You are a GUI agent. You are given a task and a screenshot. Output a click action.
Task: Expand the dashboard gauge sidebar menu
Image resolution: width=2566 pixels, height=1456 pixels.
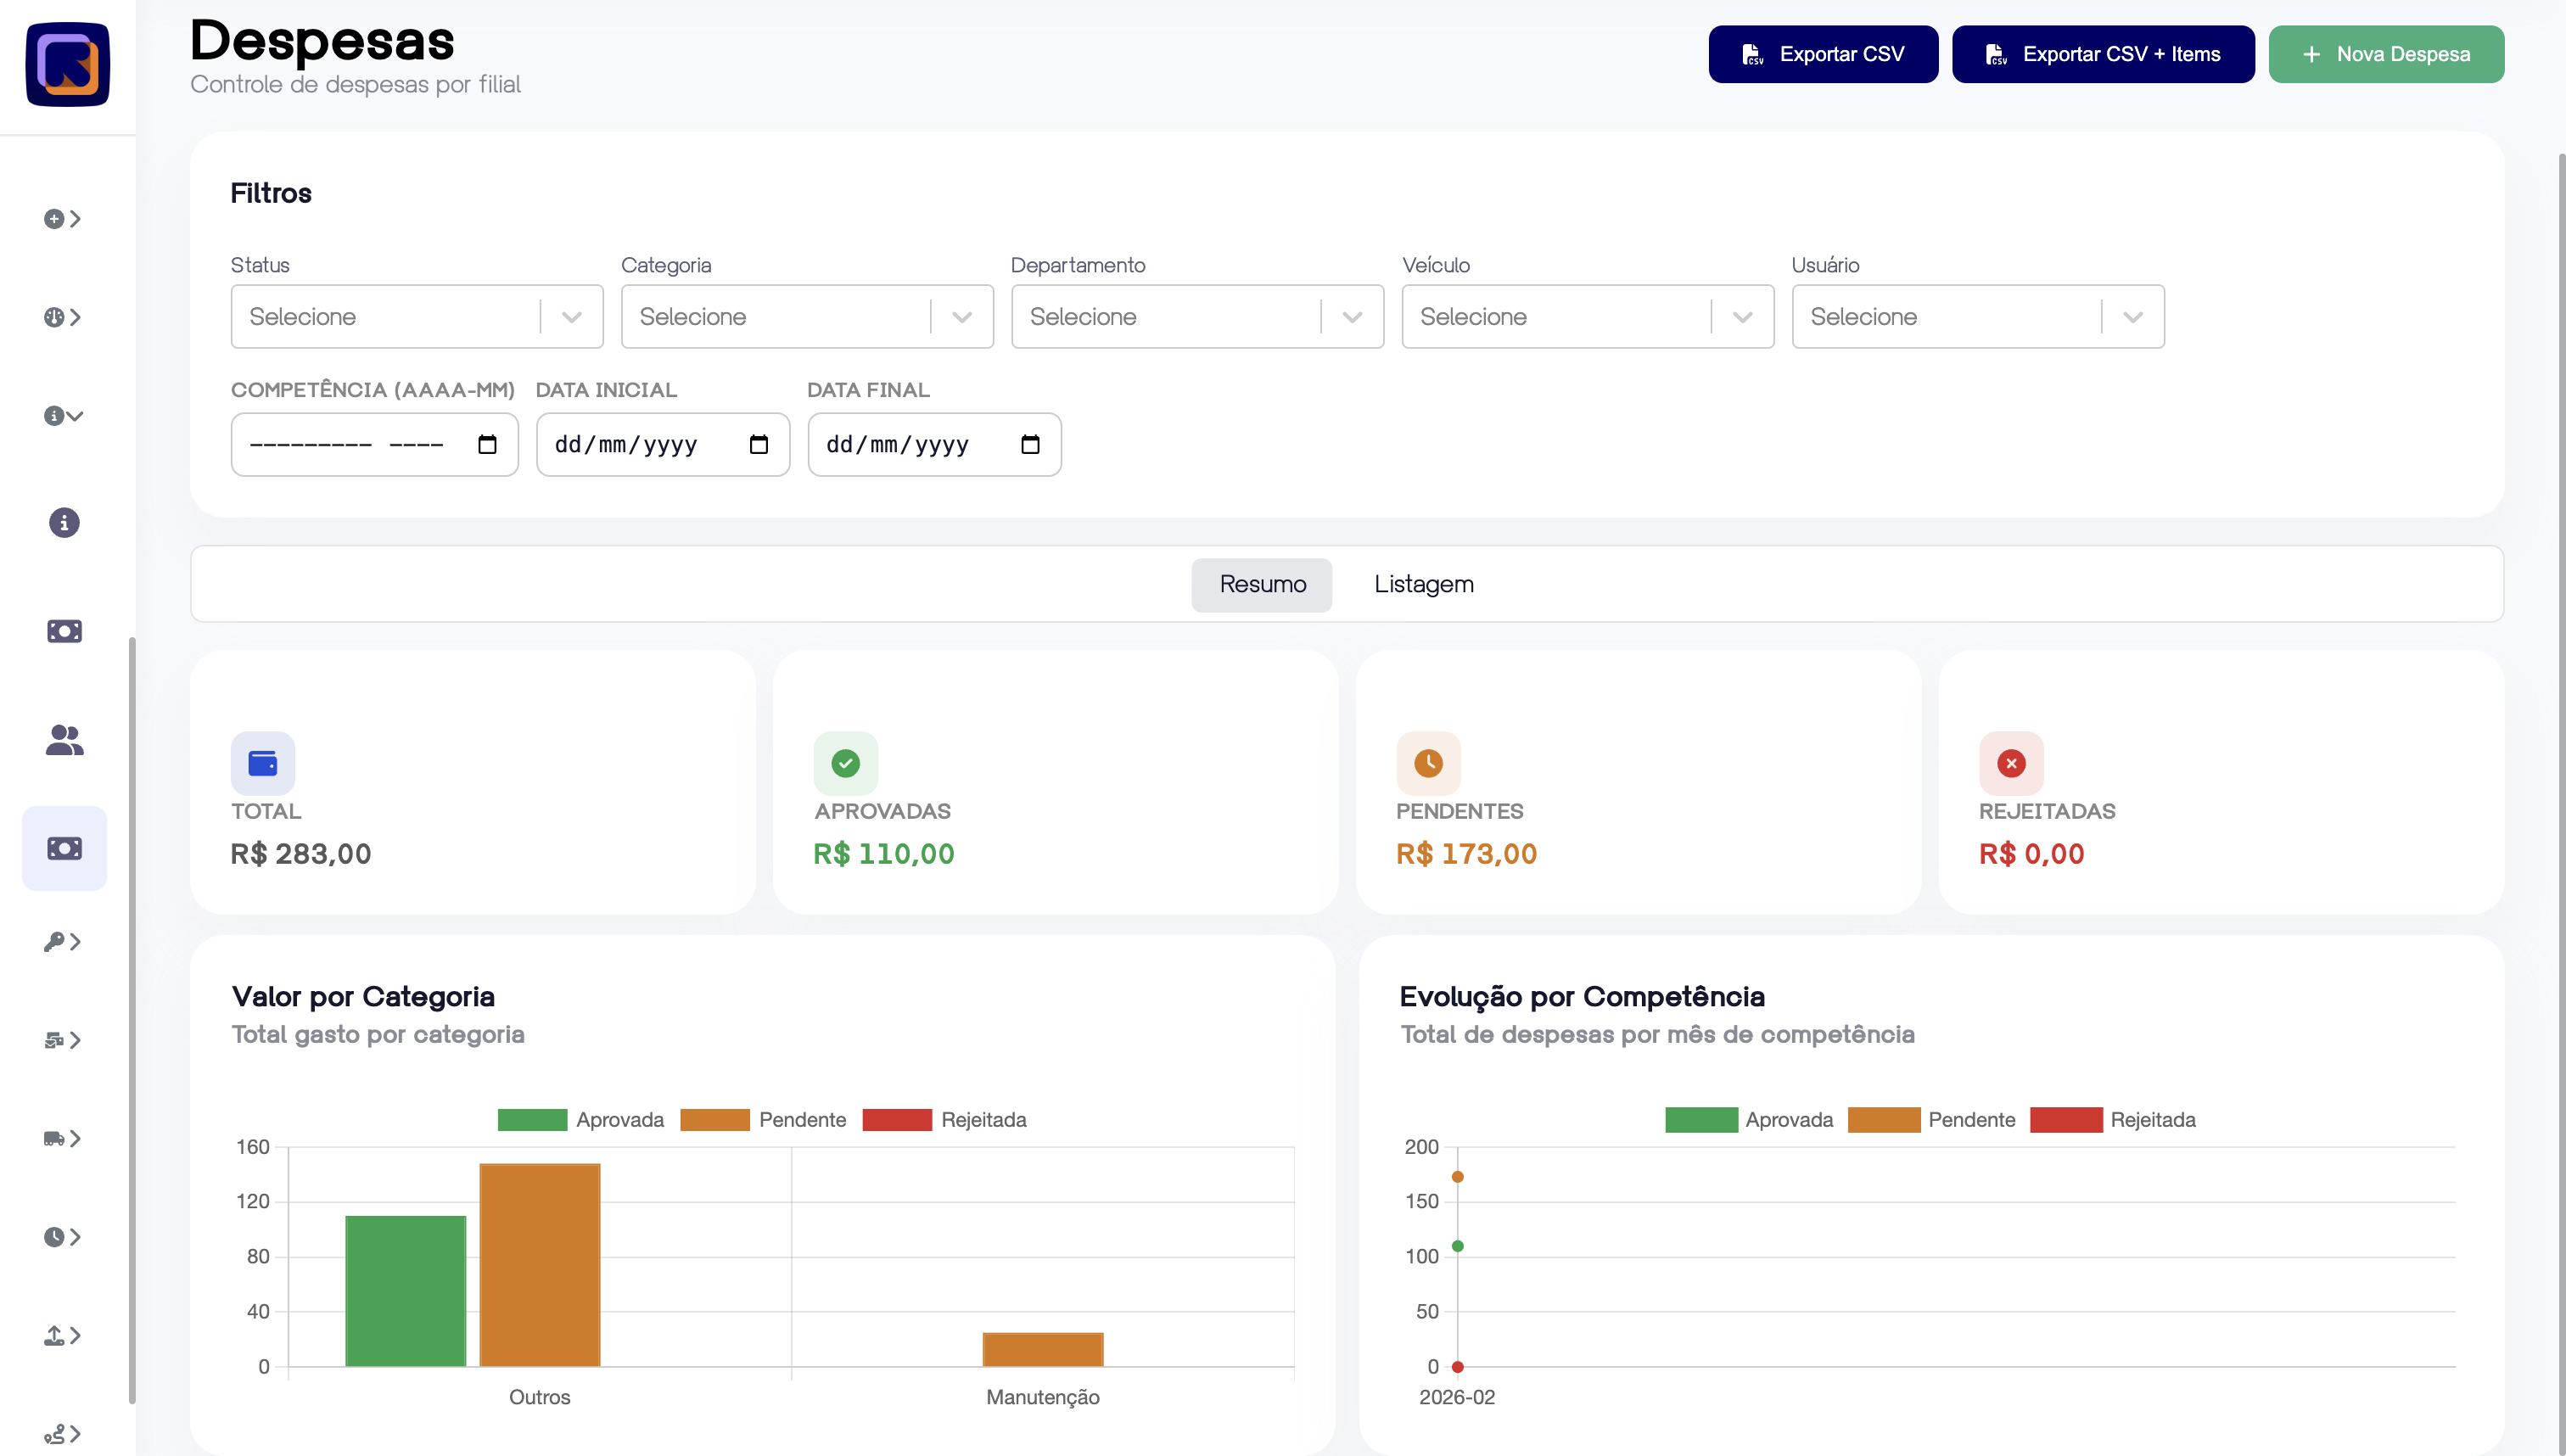pyautogui.click(x=62, y=317)
